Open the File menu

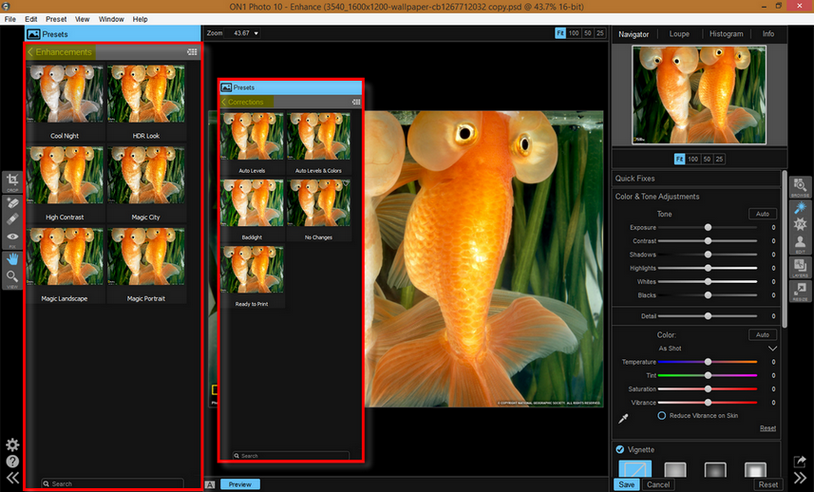[10, 19]
